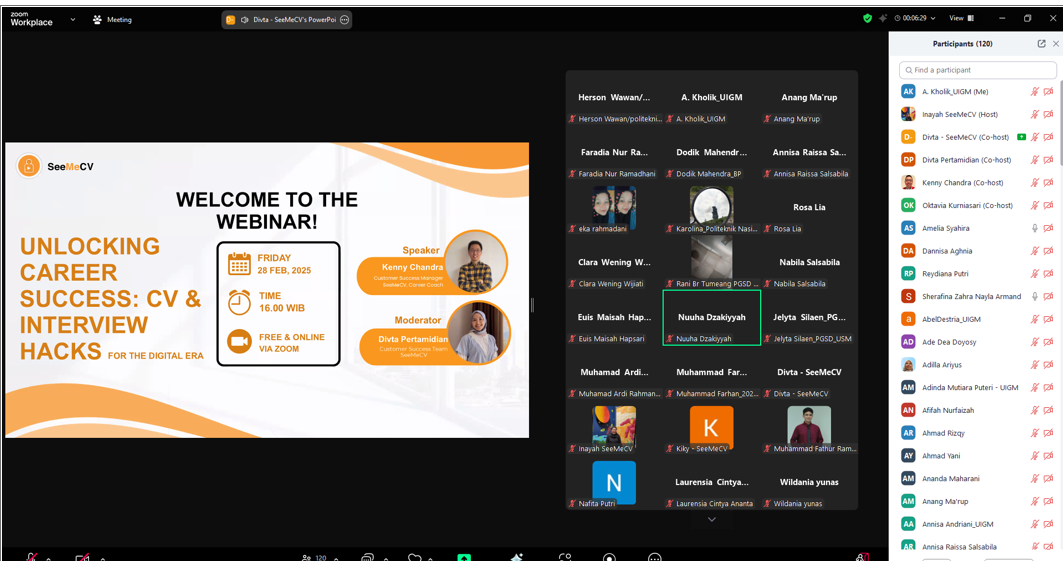Click muted mic icon for Ahmad Rizqy
Screen dimensions: 1063x561
[1035, 433]
